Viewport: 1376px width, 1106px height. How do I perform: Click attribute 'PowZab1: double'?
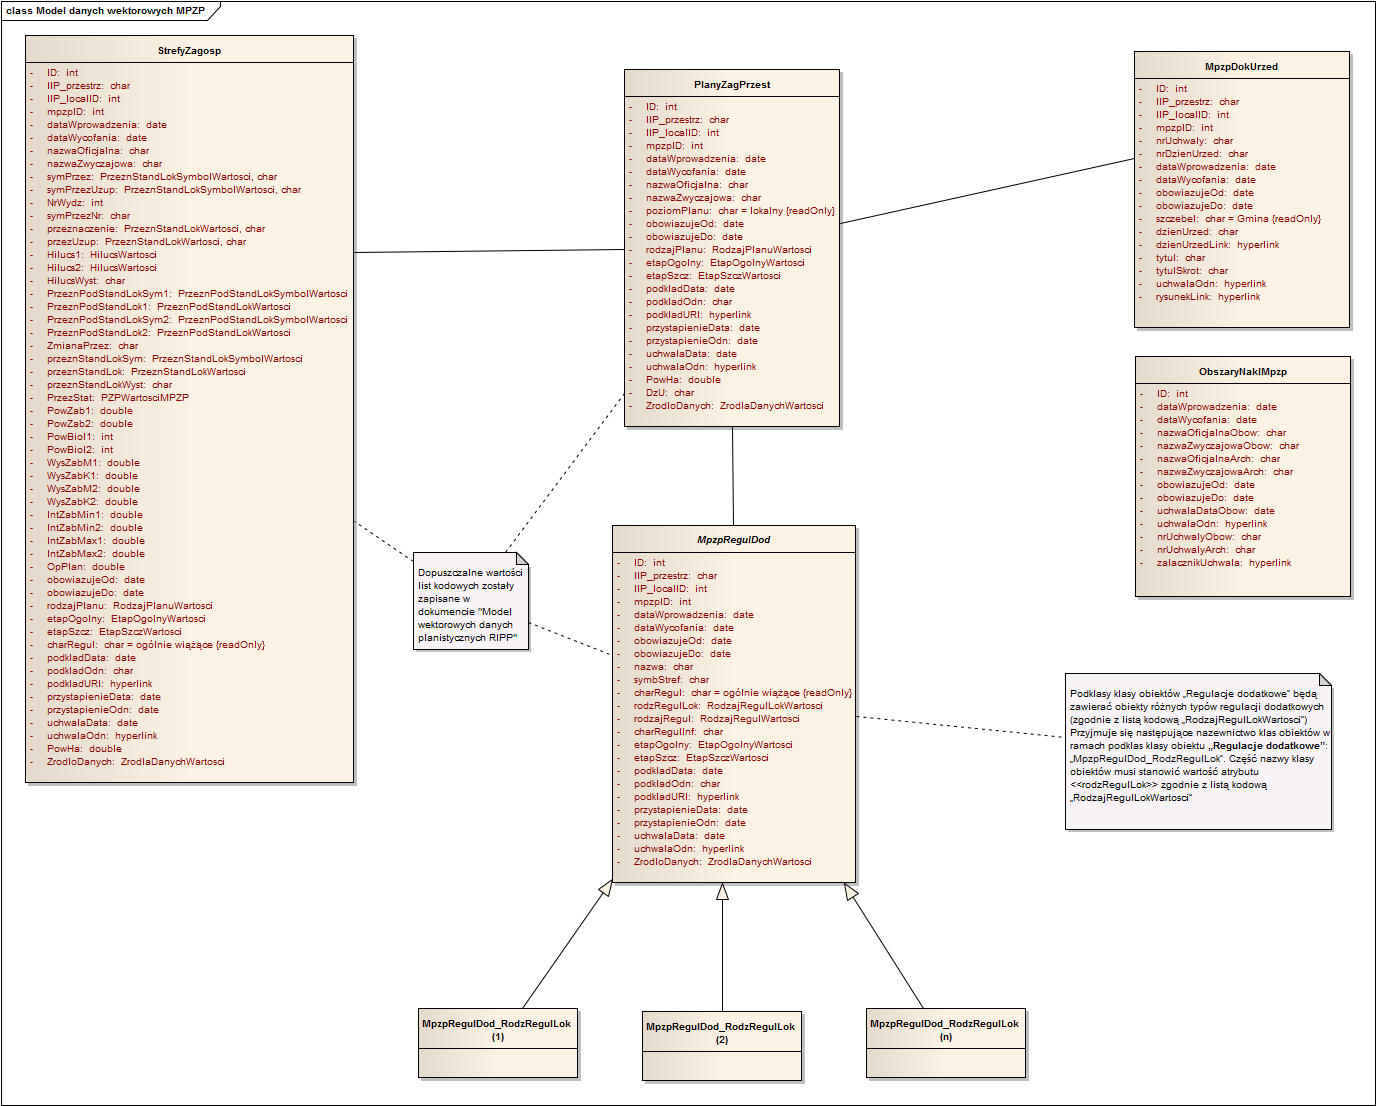(90, 411)
